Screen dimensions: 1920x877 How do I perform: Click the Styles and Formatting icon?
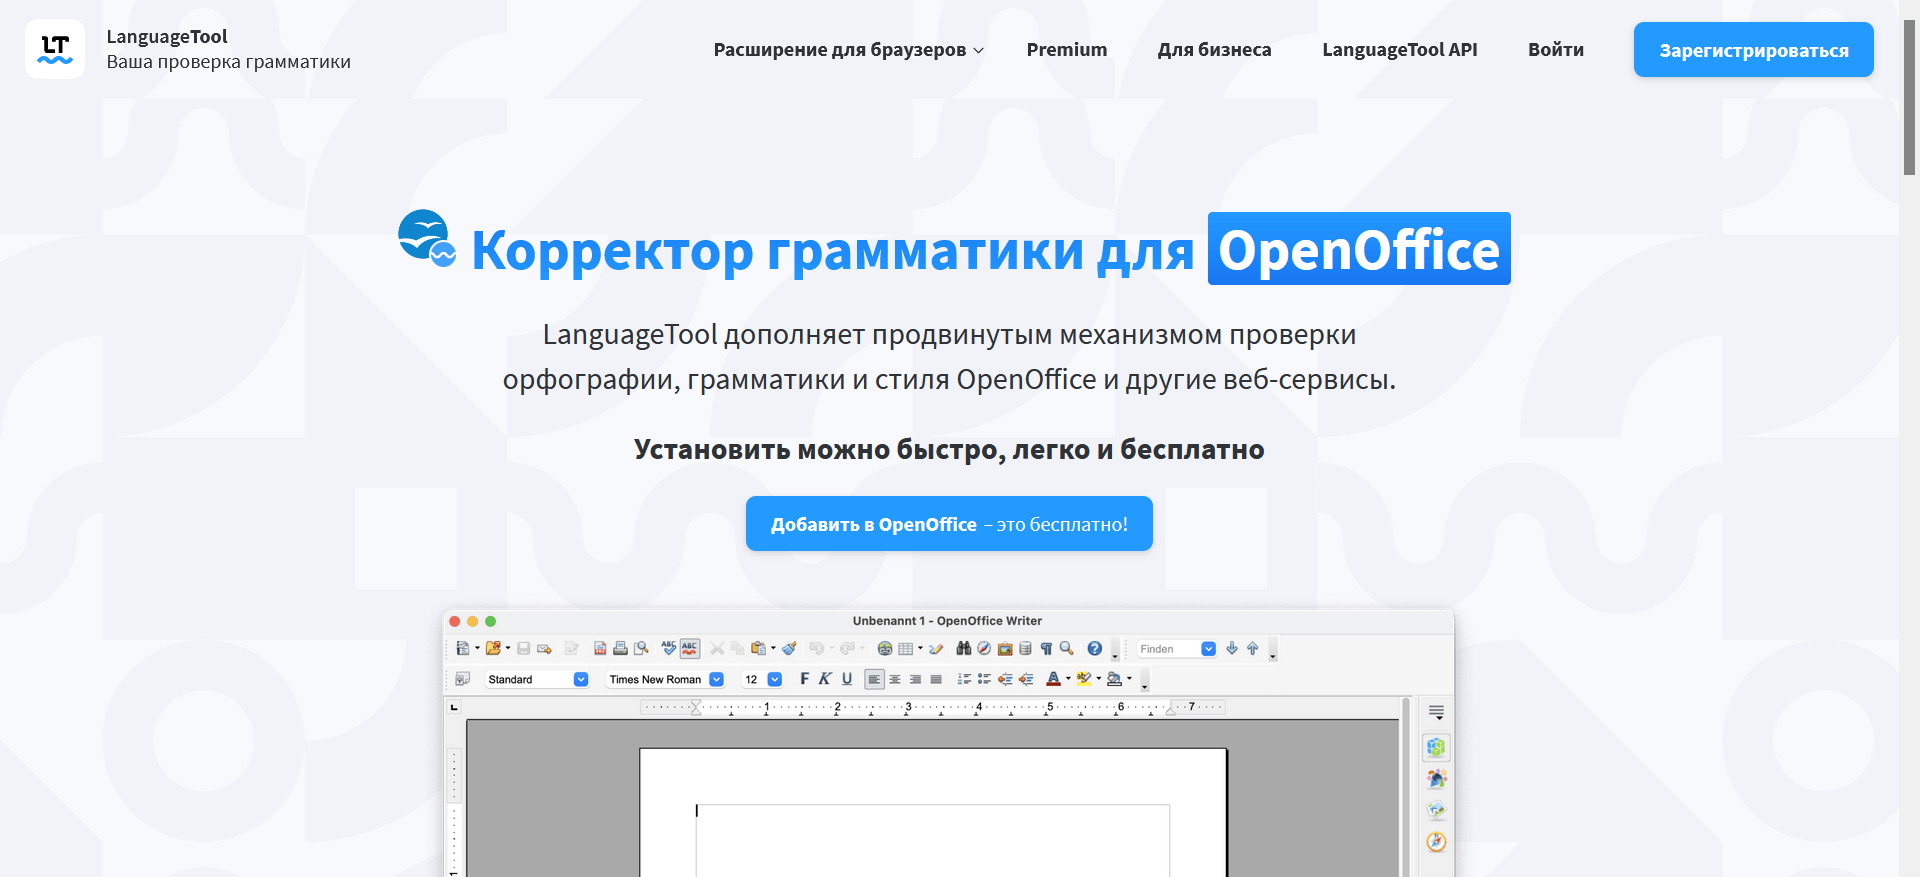point(462,679)
